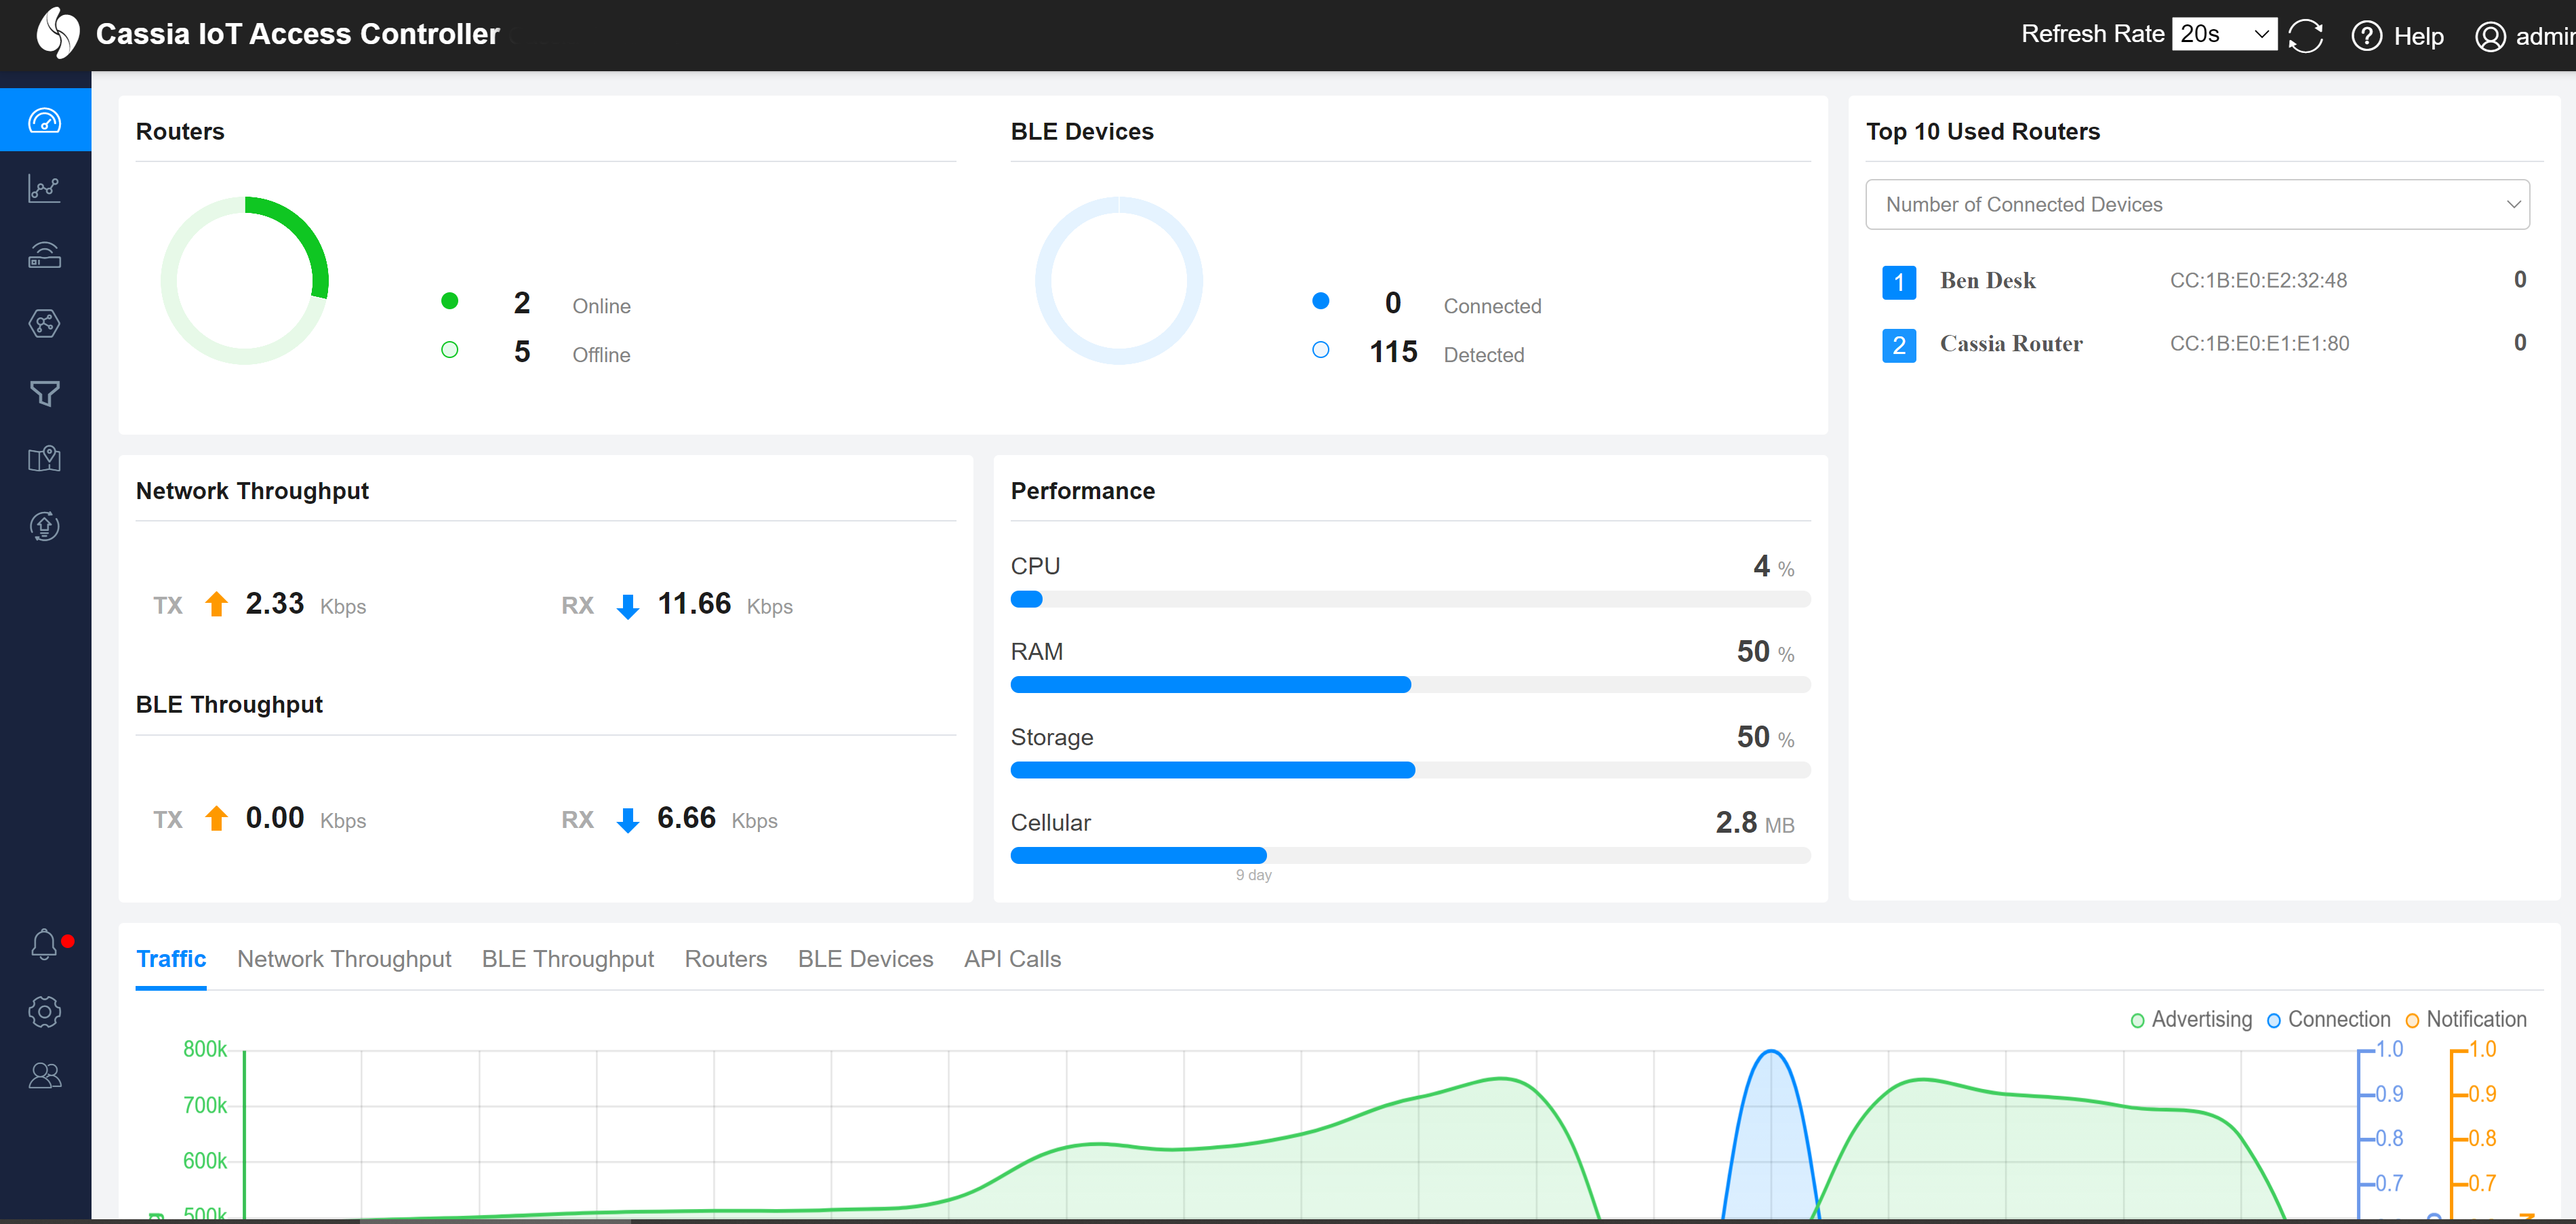Switch to the Network Throughput tab

pyautogui.click(x=344, y=959)
